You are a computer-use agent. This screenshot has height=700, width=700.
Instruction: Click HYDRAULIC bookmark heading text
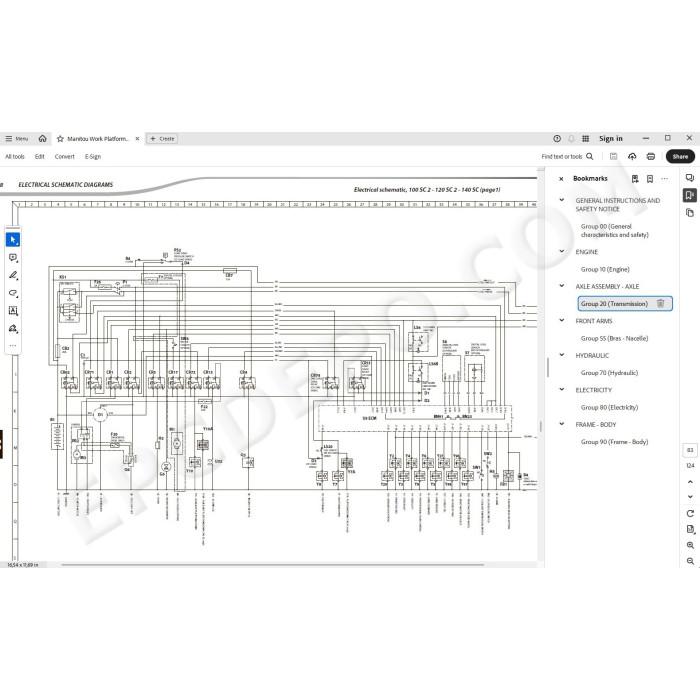pyautogui.click(x=592, y=355)
